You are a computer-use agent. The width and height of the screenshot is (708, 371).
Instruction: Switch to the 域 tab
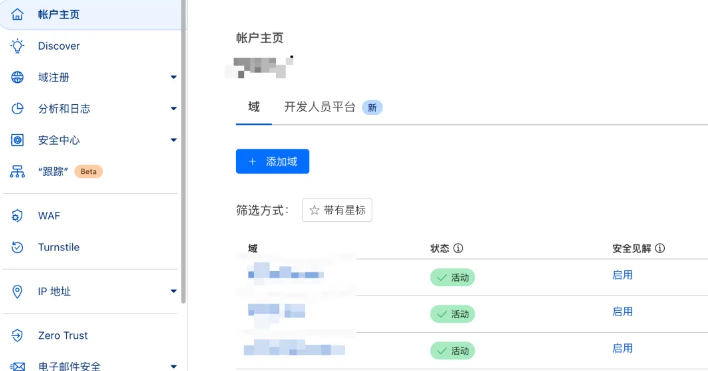point(254,107)
